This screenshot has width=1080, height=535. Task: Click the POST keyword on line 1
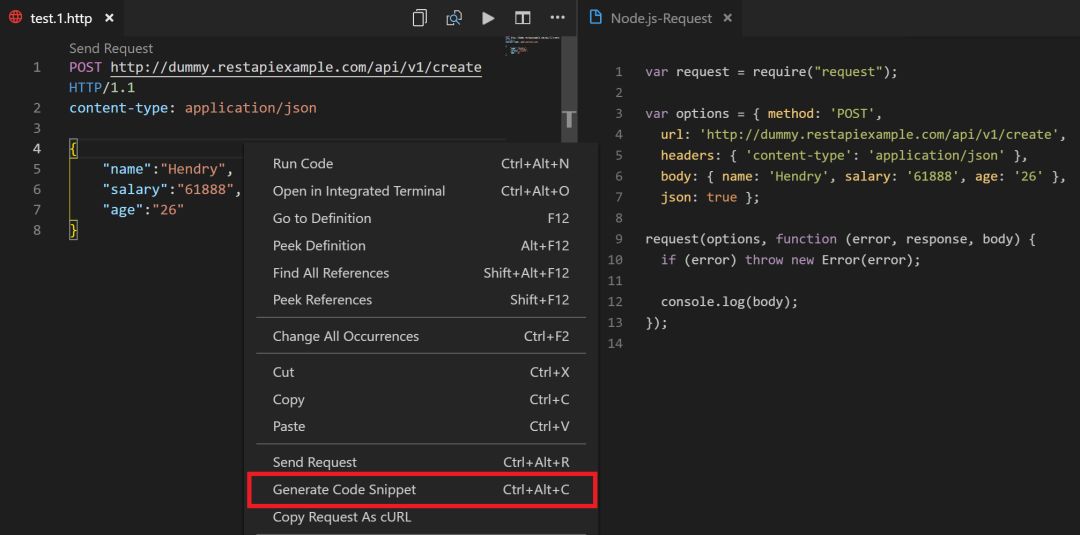point(85,67)
